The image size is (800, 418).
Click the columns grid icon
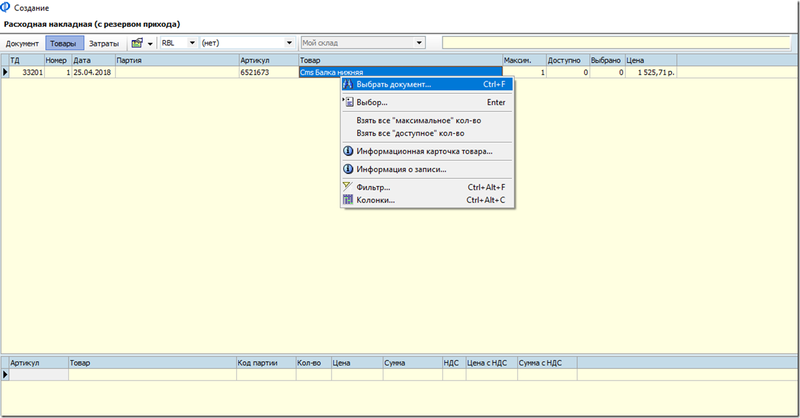pos(348,200)
